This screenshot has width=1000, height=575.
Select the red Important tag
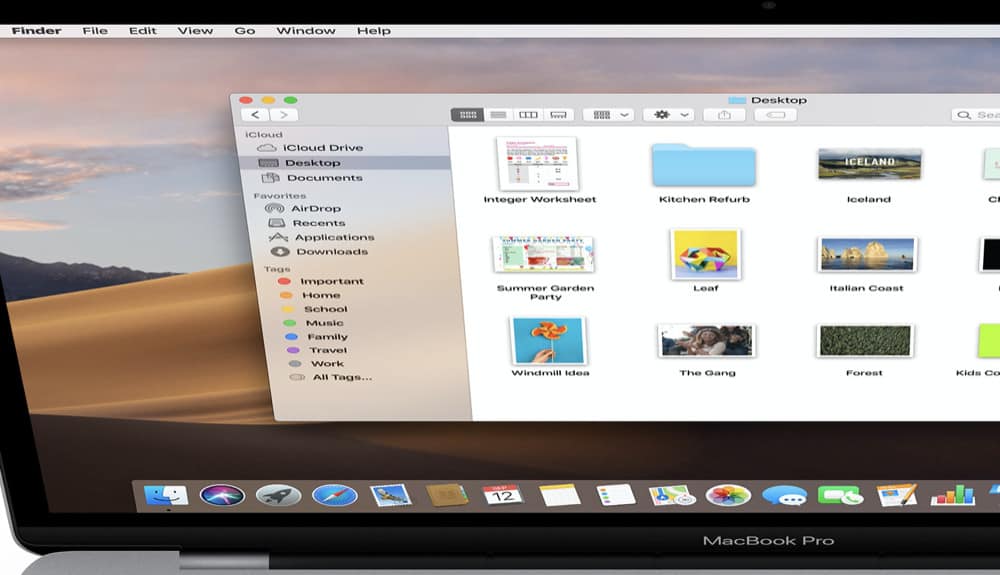click(x=321, y=281)
